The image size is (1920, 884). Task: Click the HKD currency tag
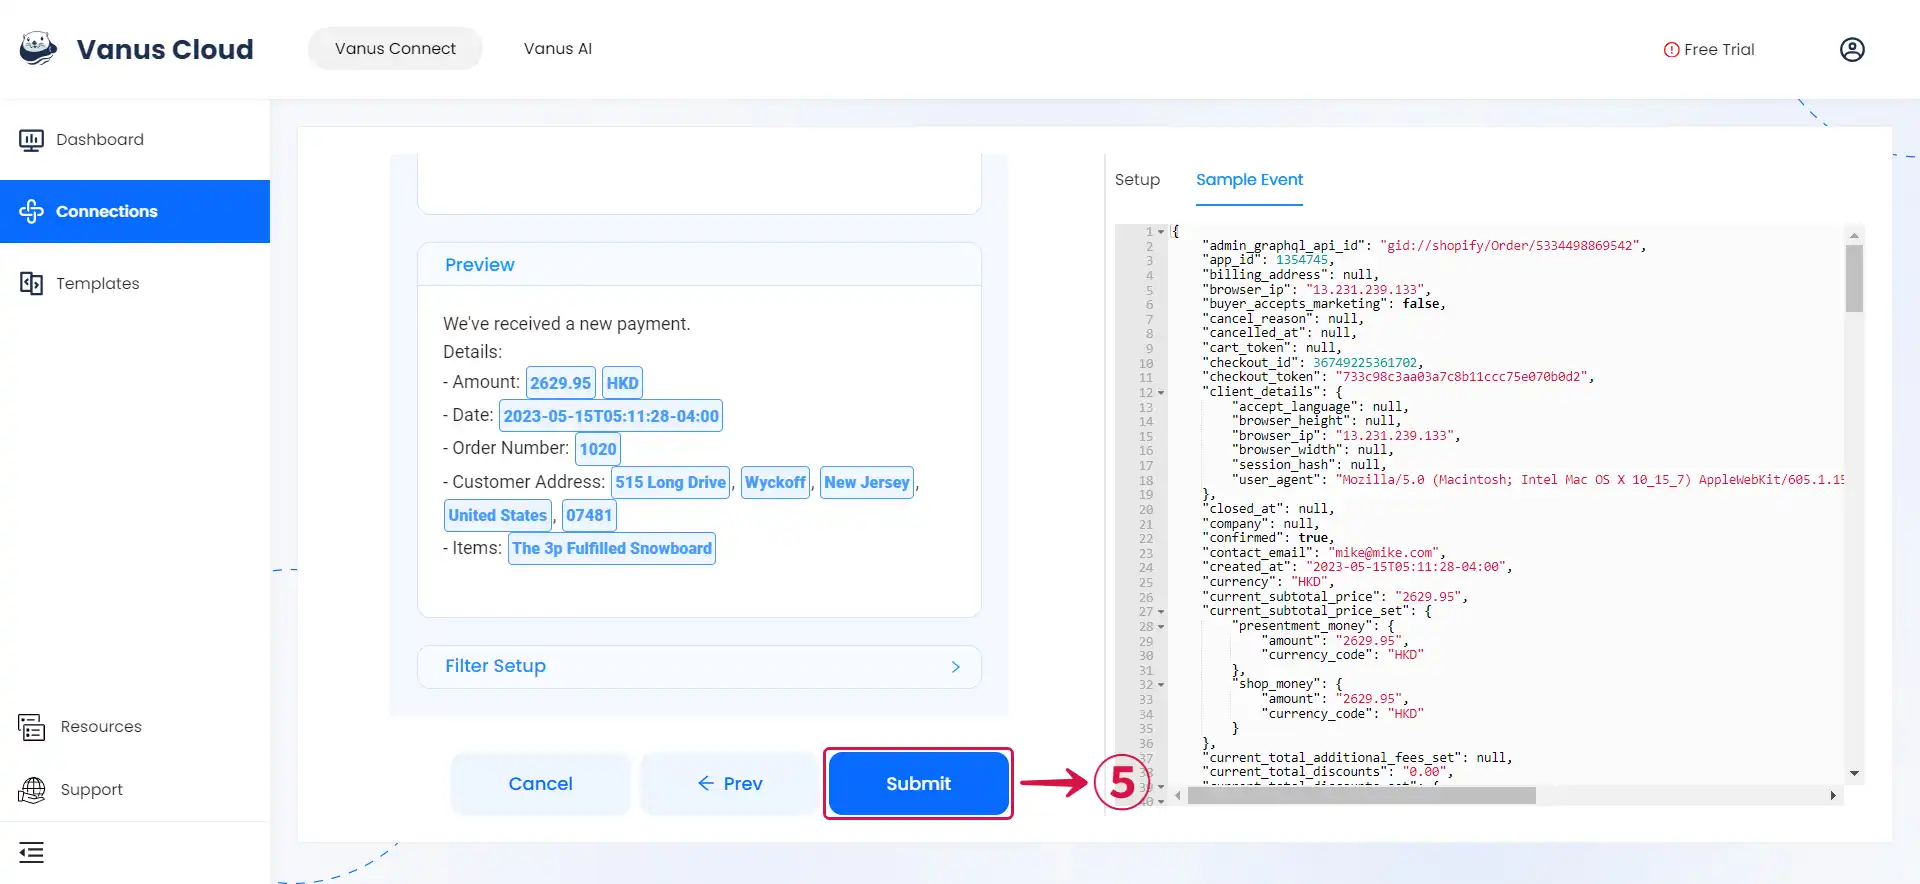pos(622,383)
